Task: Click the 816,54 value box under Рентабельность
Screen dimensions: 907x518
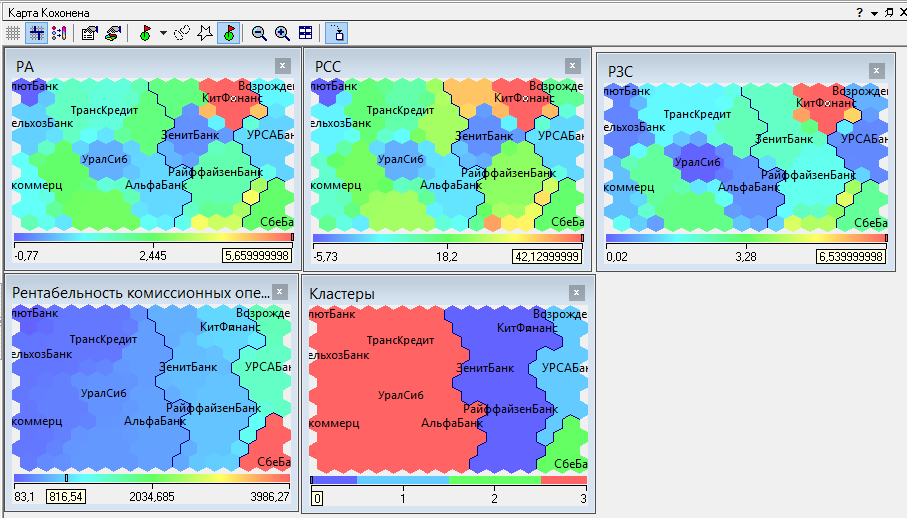Action: (x=66, y=497)
